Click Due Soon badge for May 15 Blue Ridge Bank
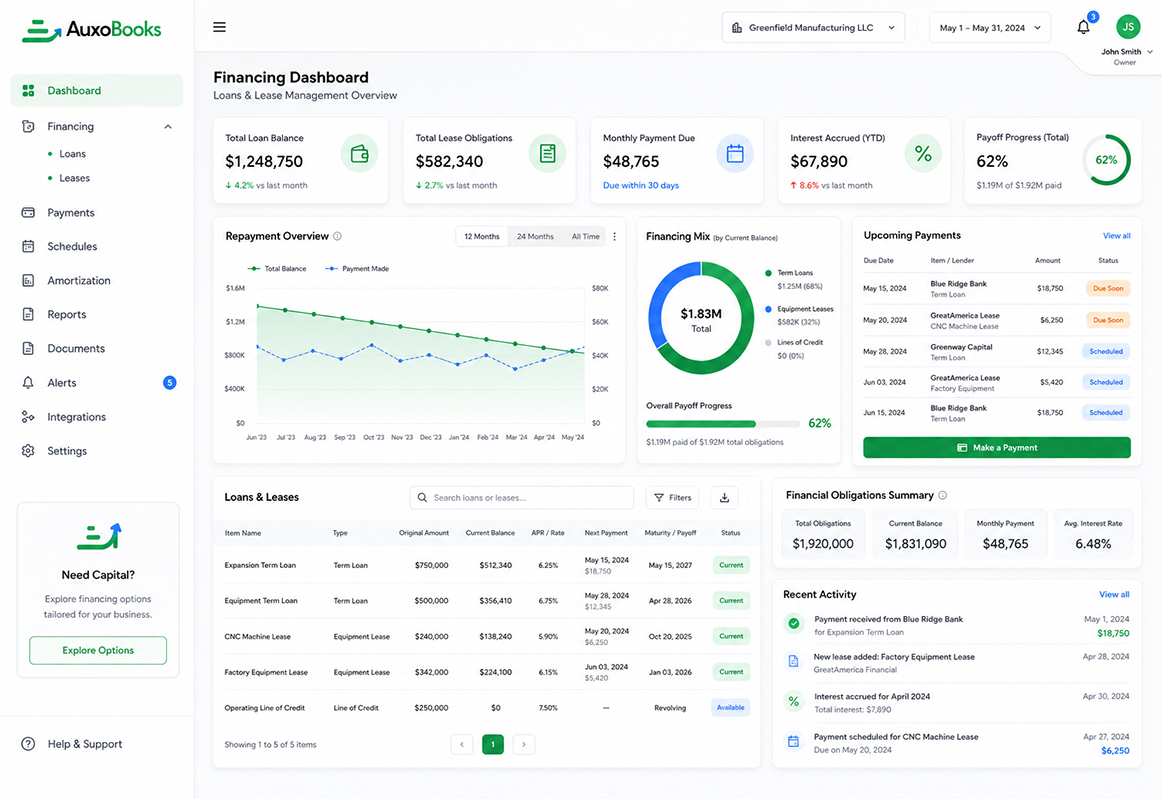The width and height of the screenshot is (1162, 799). pos(1108,288)
